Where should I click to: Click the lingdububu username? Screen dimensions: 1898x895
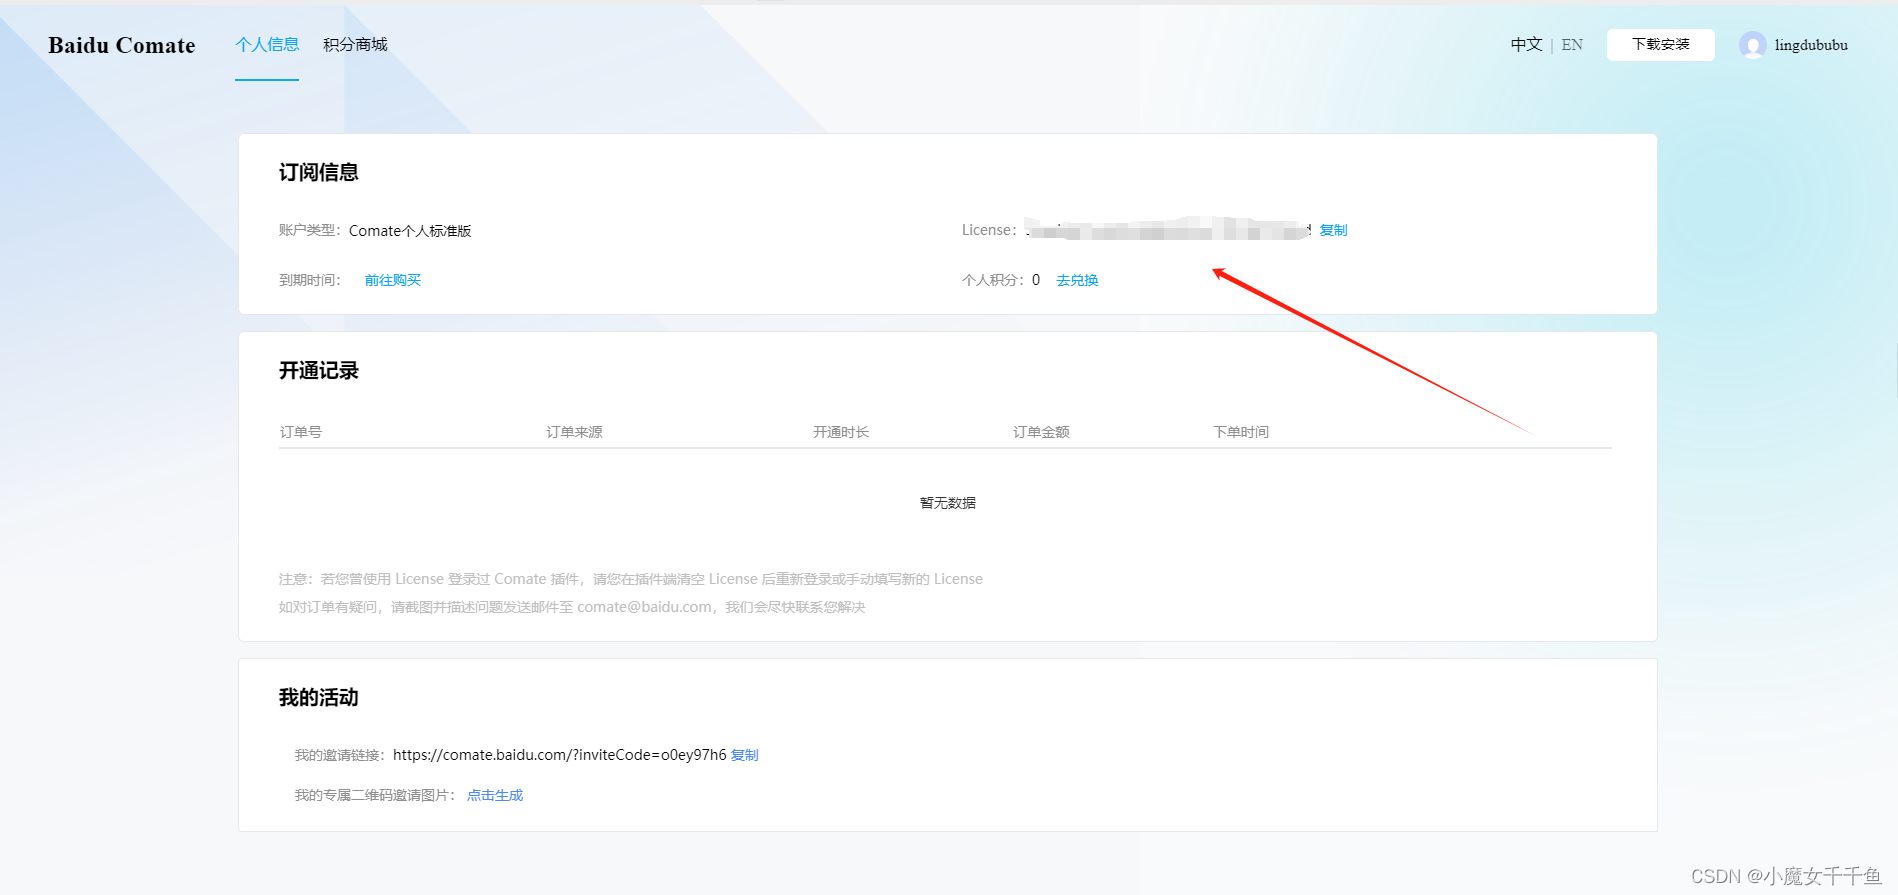1811,45
